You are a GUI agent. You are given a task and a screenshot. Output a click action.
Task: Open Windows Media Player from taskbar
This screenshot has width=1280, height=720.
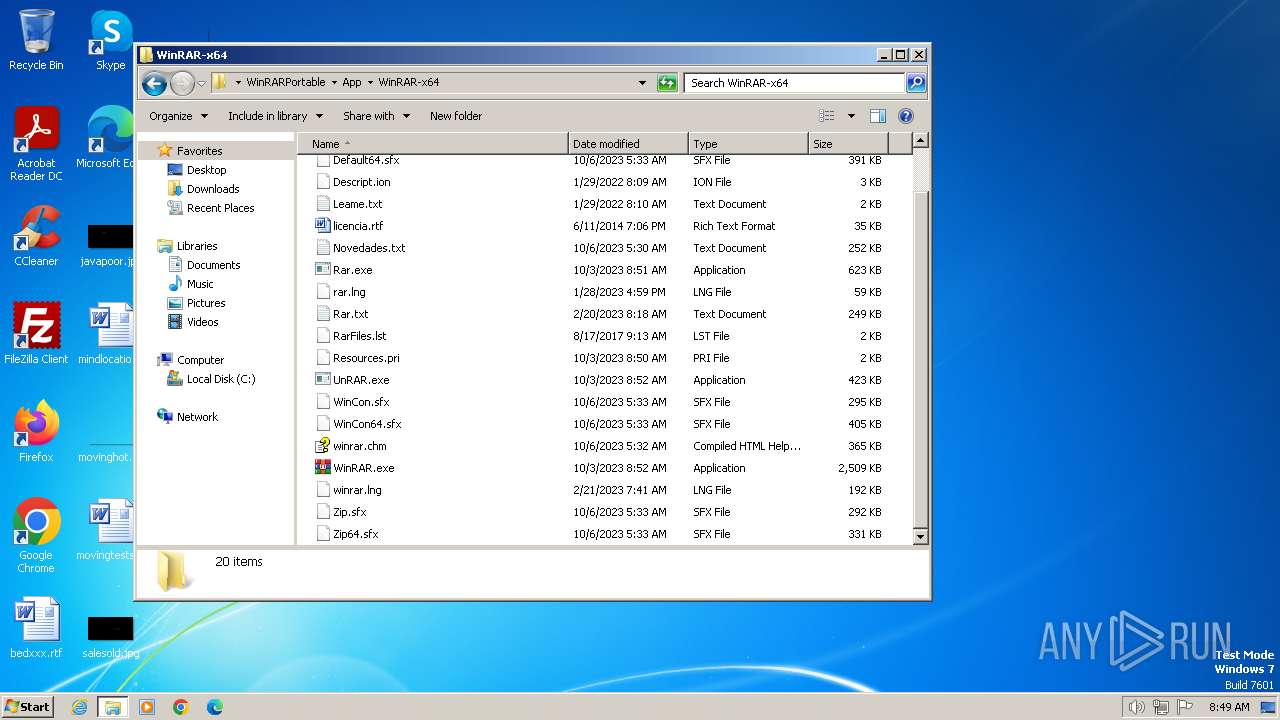click(147, 707)
